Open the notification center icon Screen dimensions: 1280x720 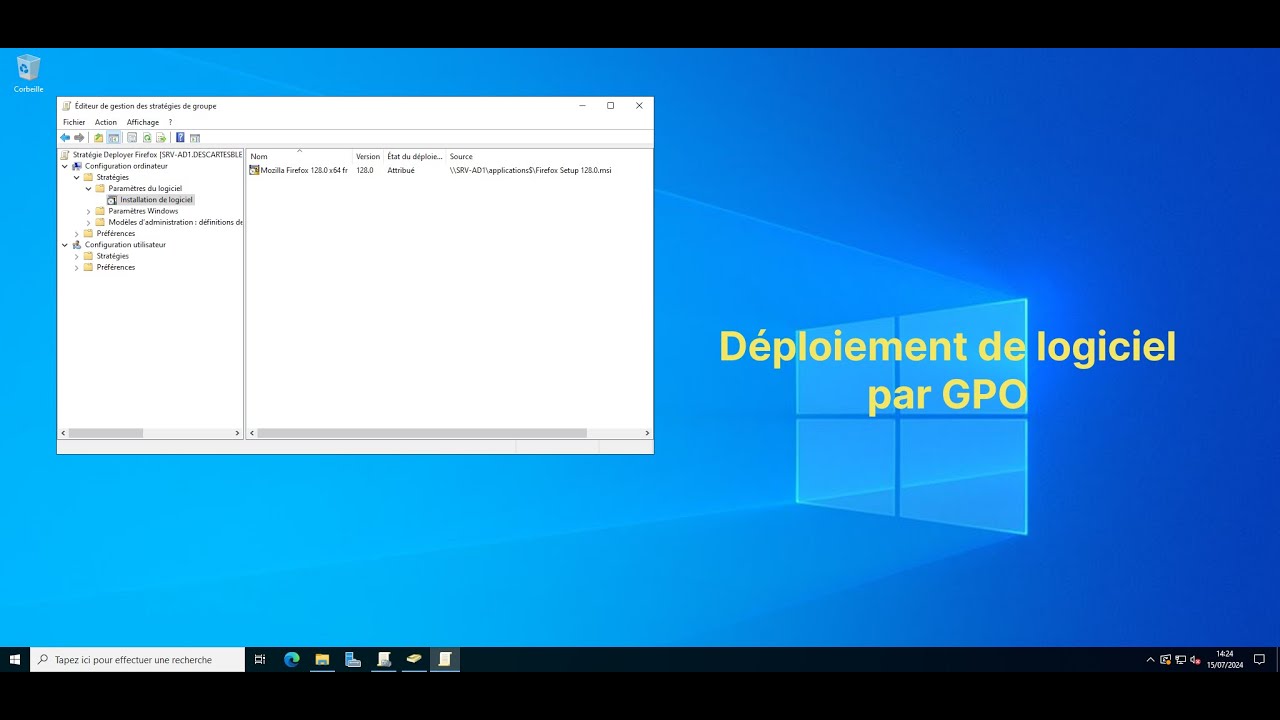1259,659
